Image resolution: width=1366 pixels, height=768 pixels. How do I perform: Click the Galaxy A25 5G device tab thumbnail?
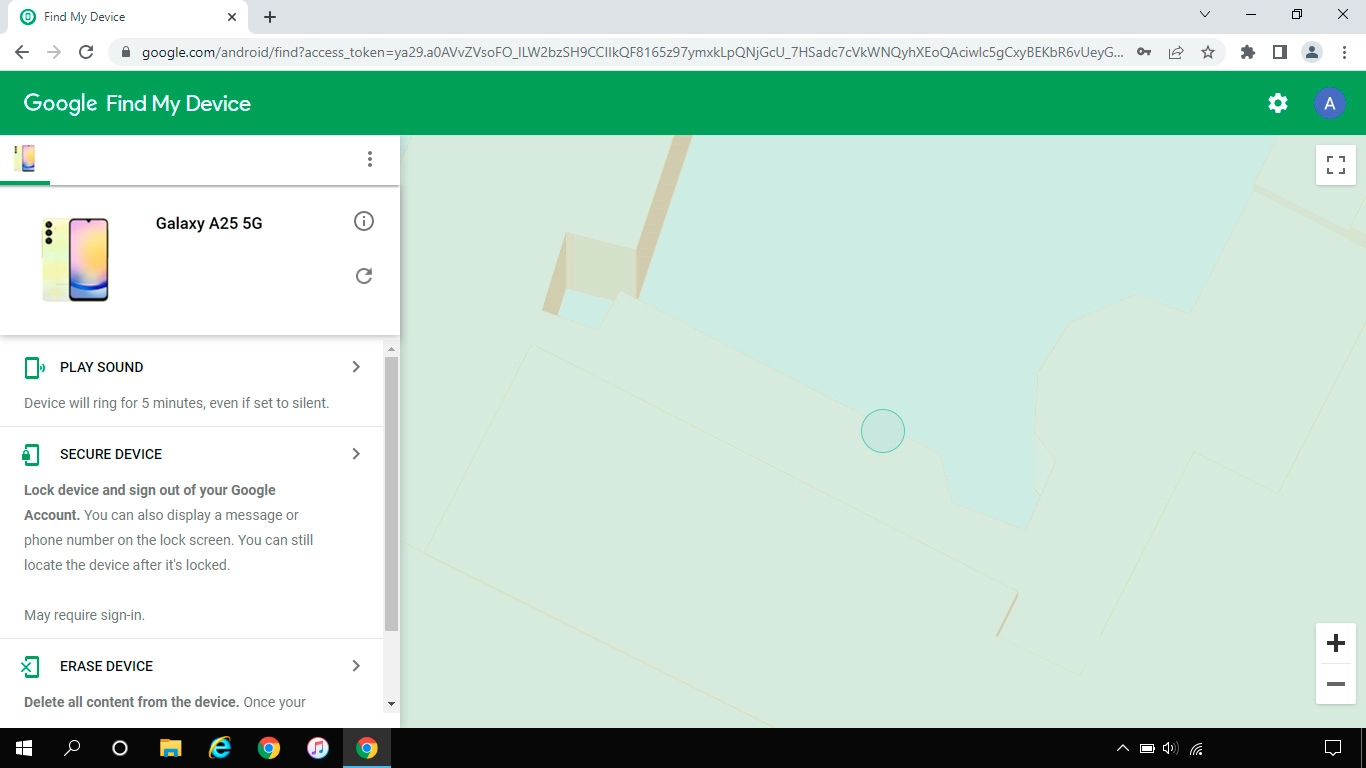pyautogui.click(x=24, y=158)
